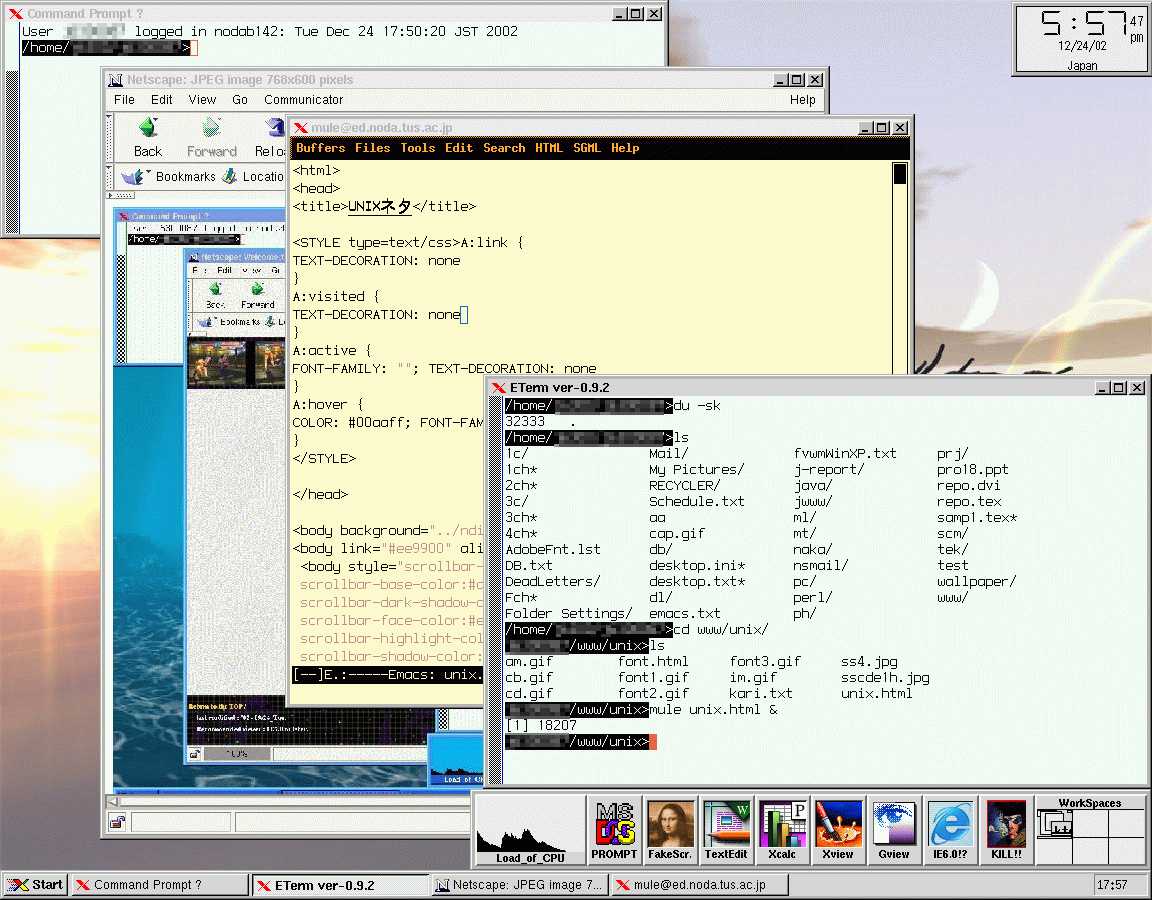Select the top-left WorkSpaces pager desktop
The image size is (1152, 900).
(x=1055, y=823)
